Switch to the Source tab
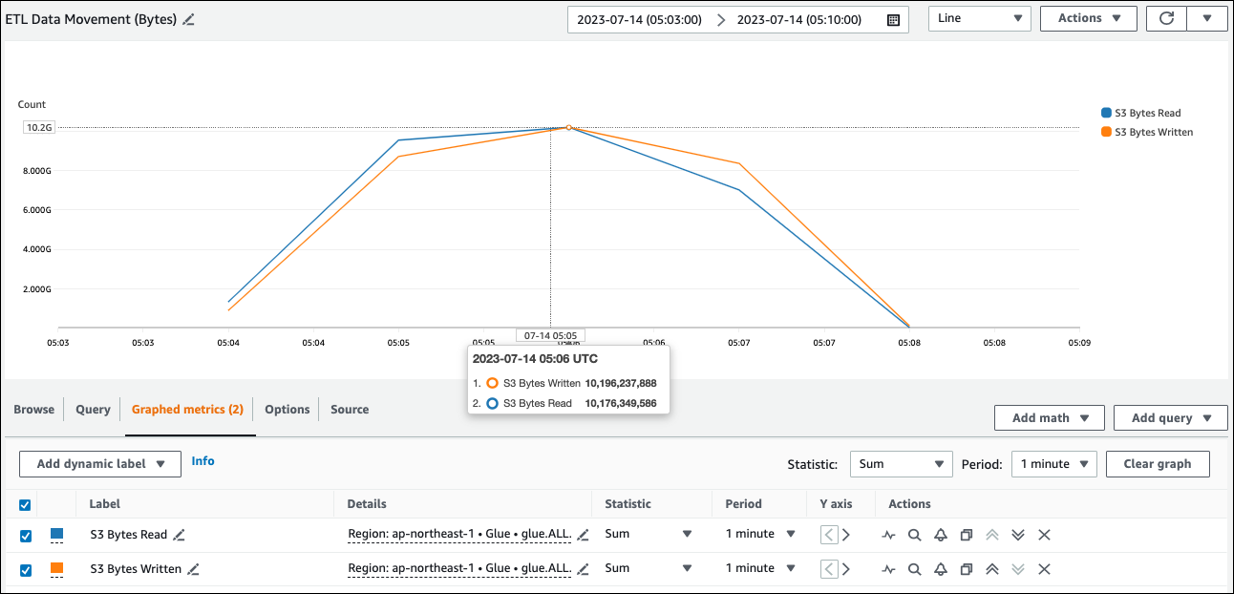 pyautogui.click(x=349, y=409)
